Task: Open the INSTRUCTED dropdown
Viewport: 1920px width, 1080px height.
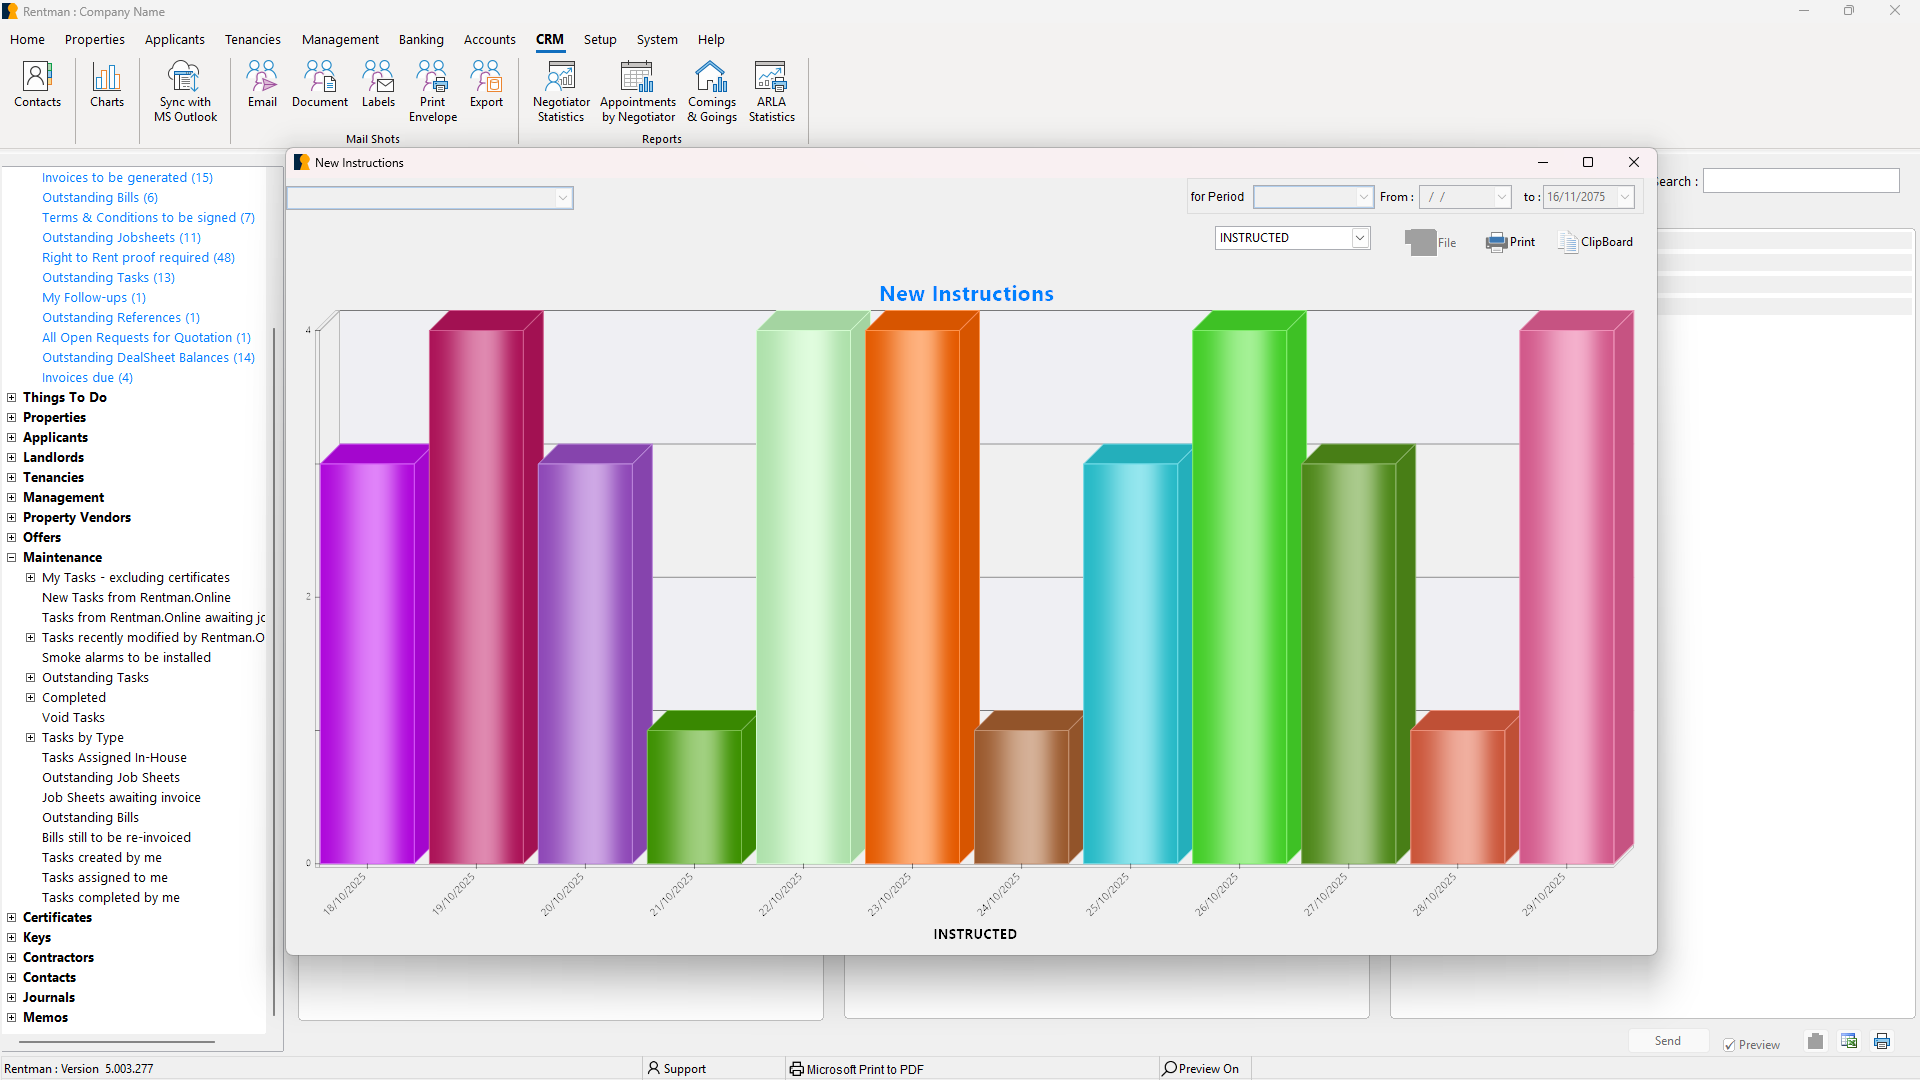Action: click(1360, 237)
